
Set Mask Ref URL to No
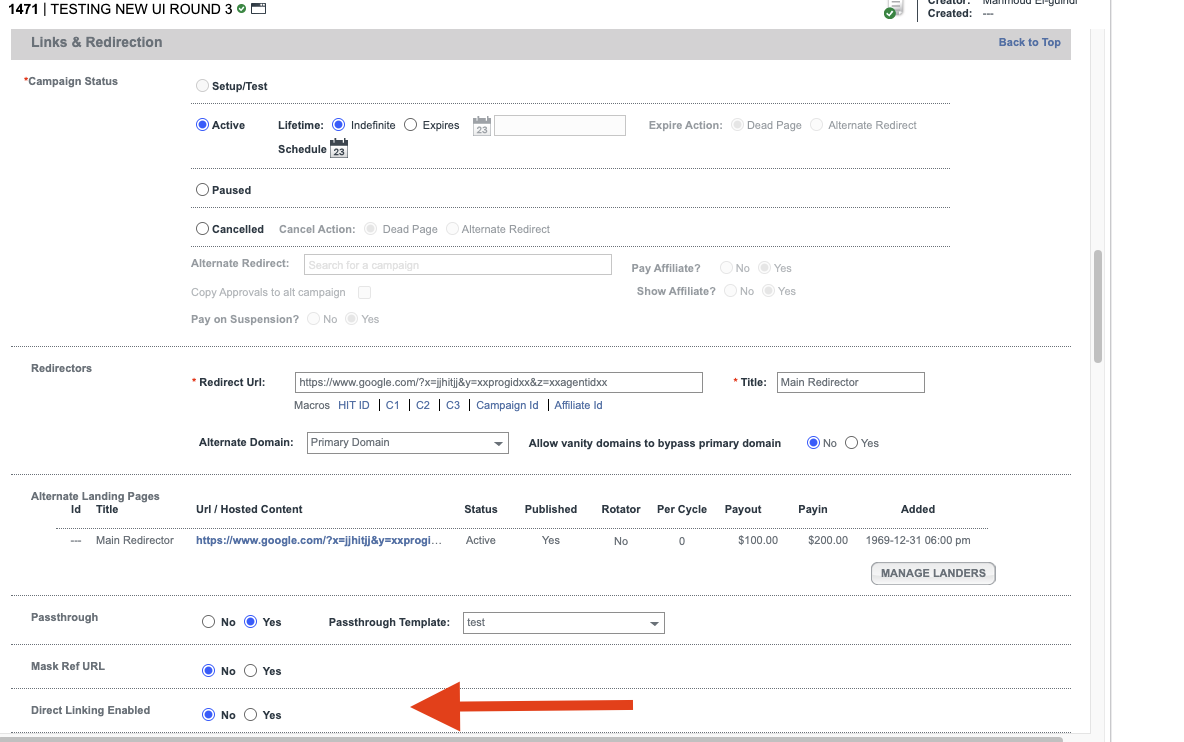click(x=208, y=671)
